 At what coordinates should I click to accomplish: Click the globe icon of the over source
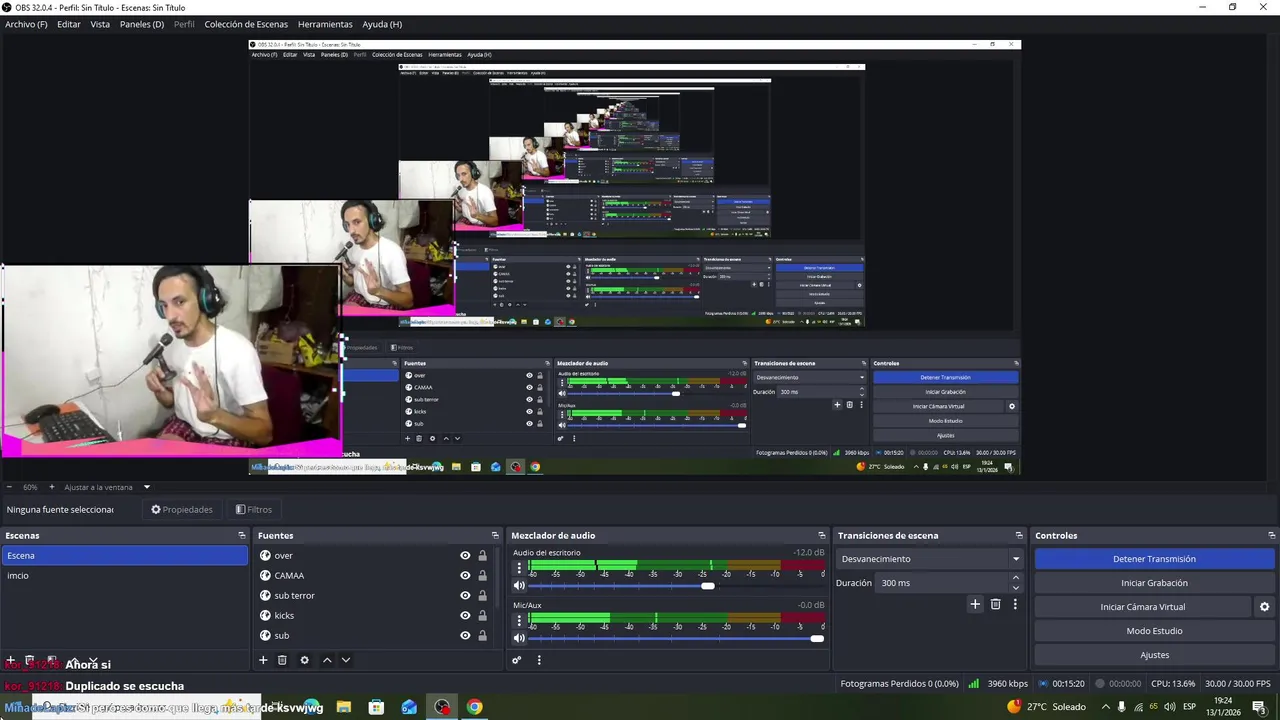click(x=265, y=556)
